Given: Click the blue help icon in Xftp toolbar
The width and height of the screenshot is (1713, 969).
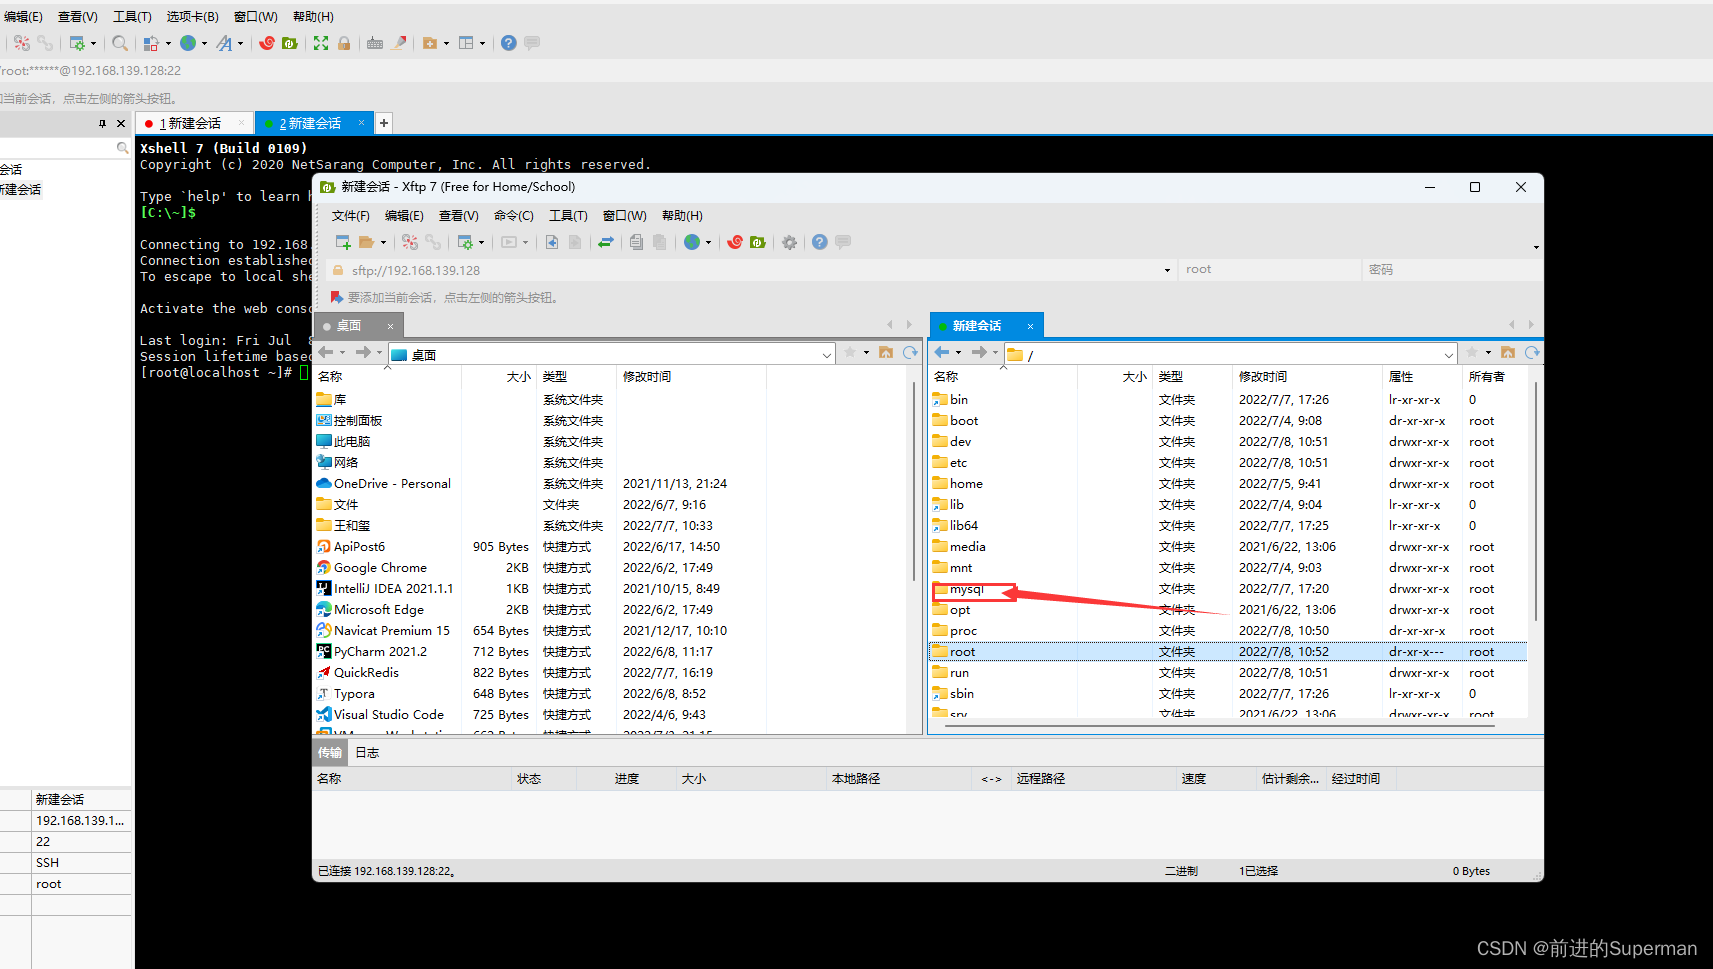Looking at the screenshot, I should (x=820, y=242).
